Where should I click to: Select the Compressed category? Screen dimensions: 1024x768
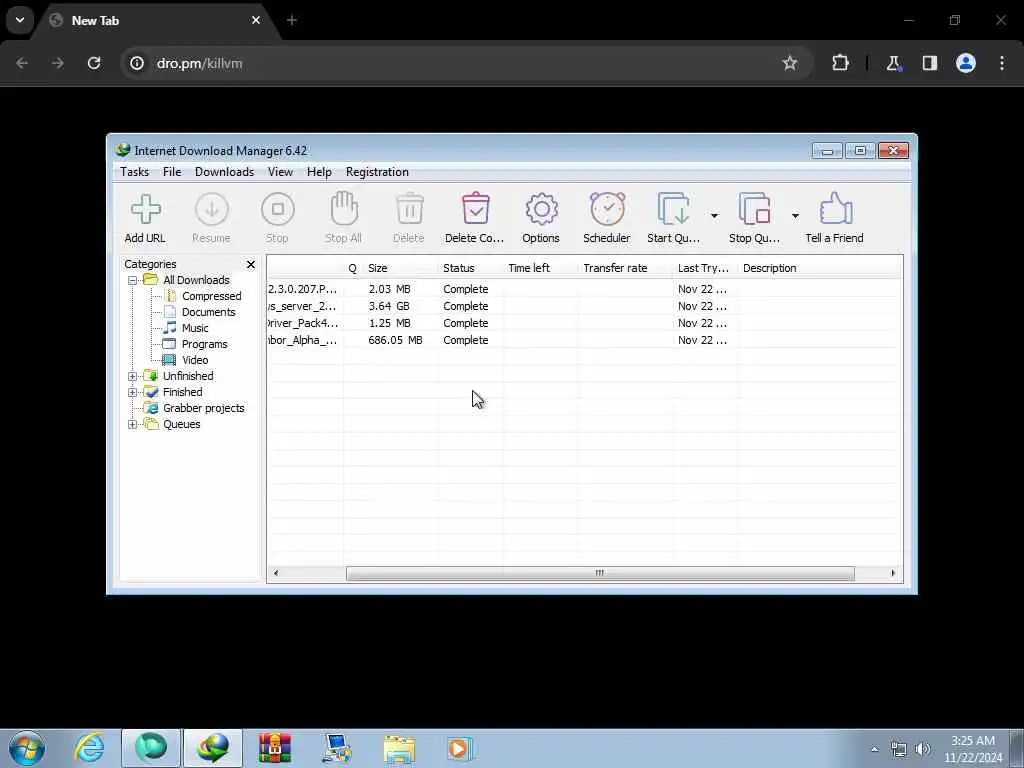pos(212,296)
